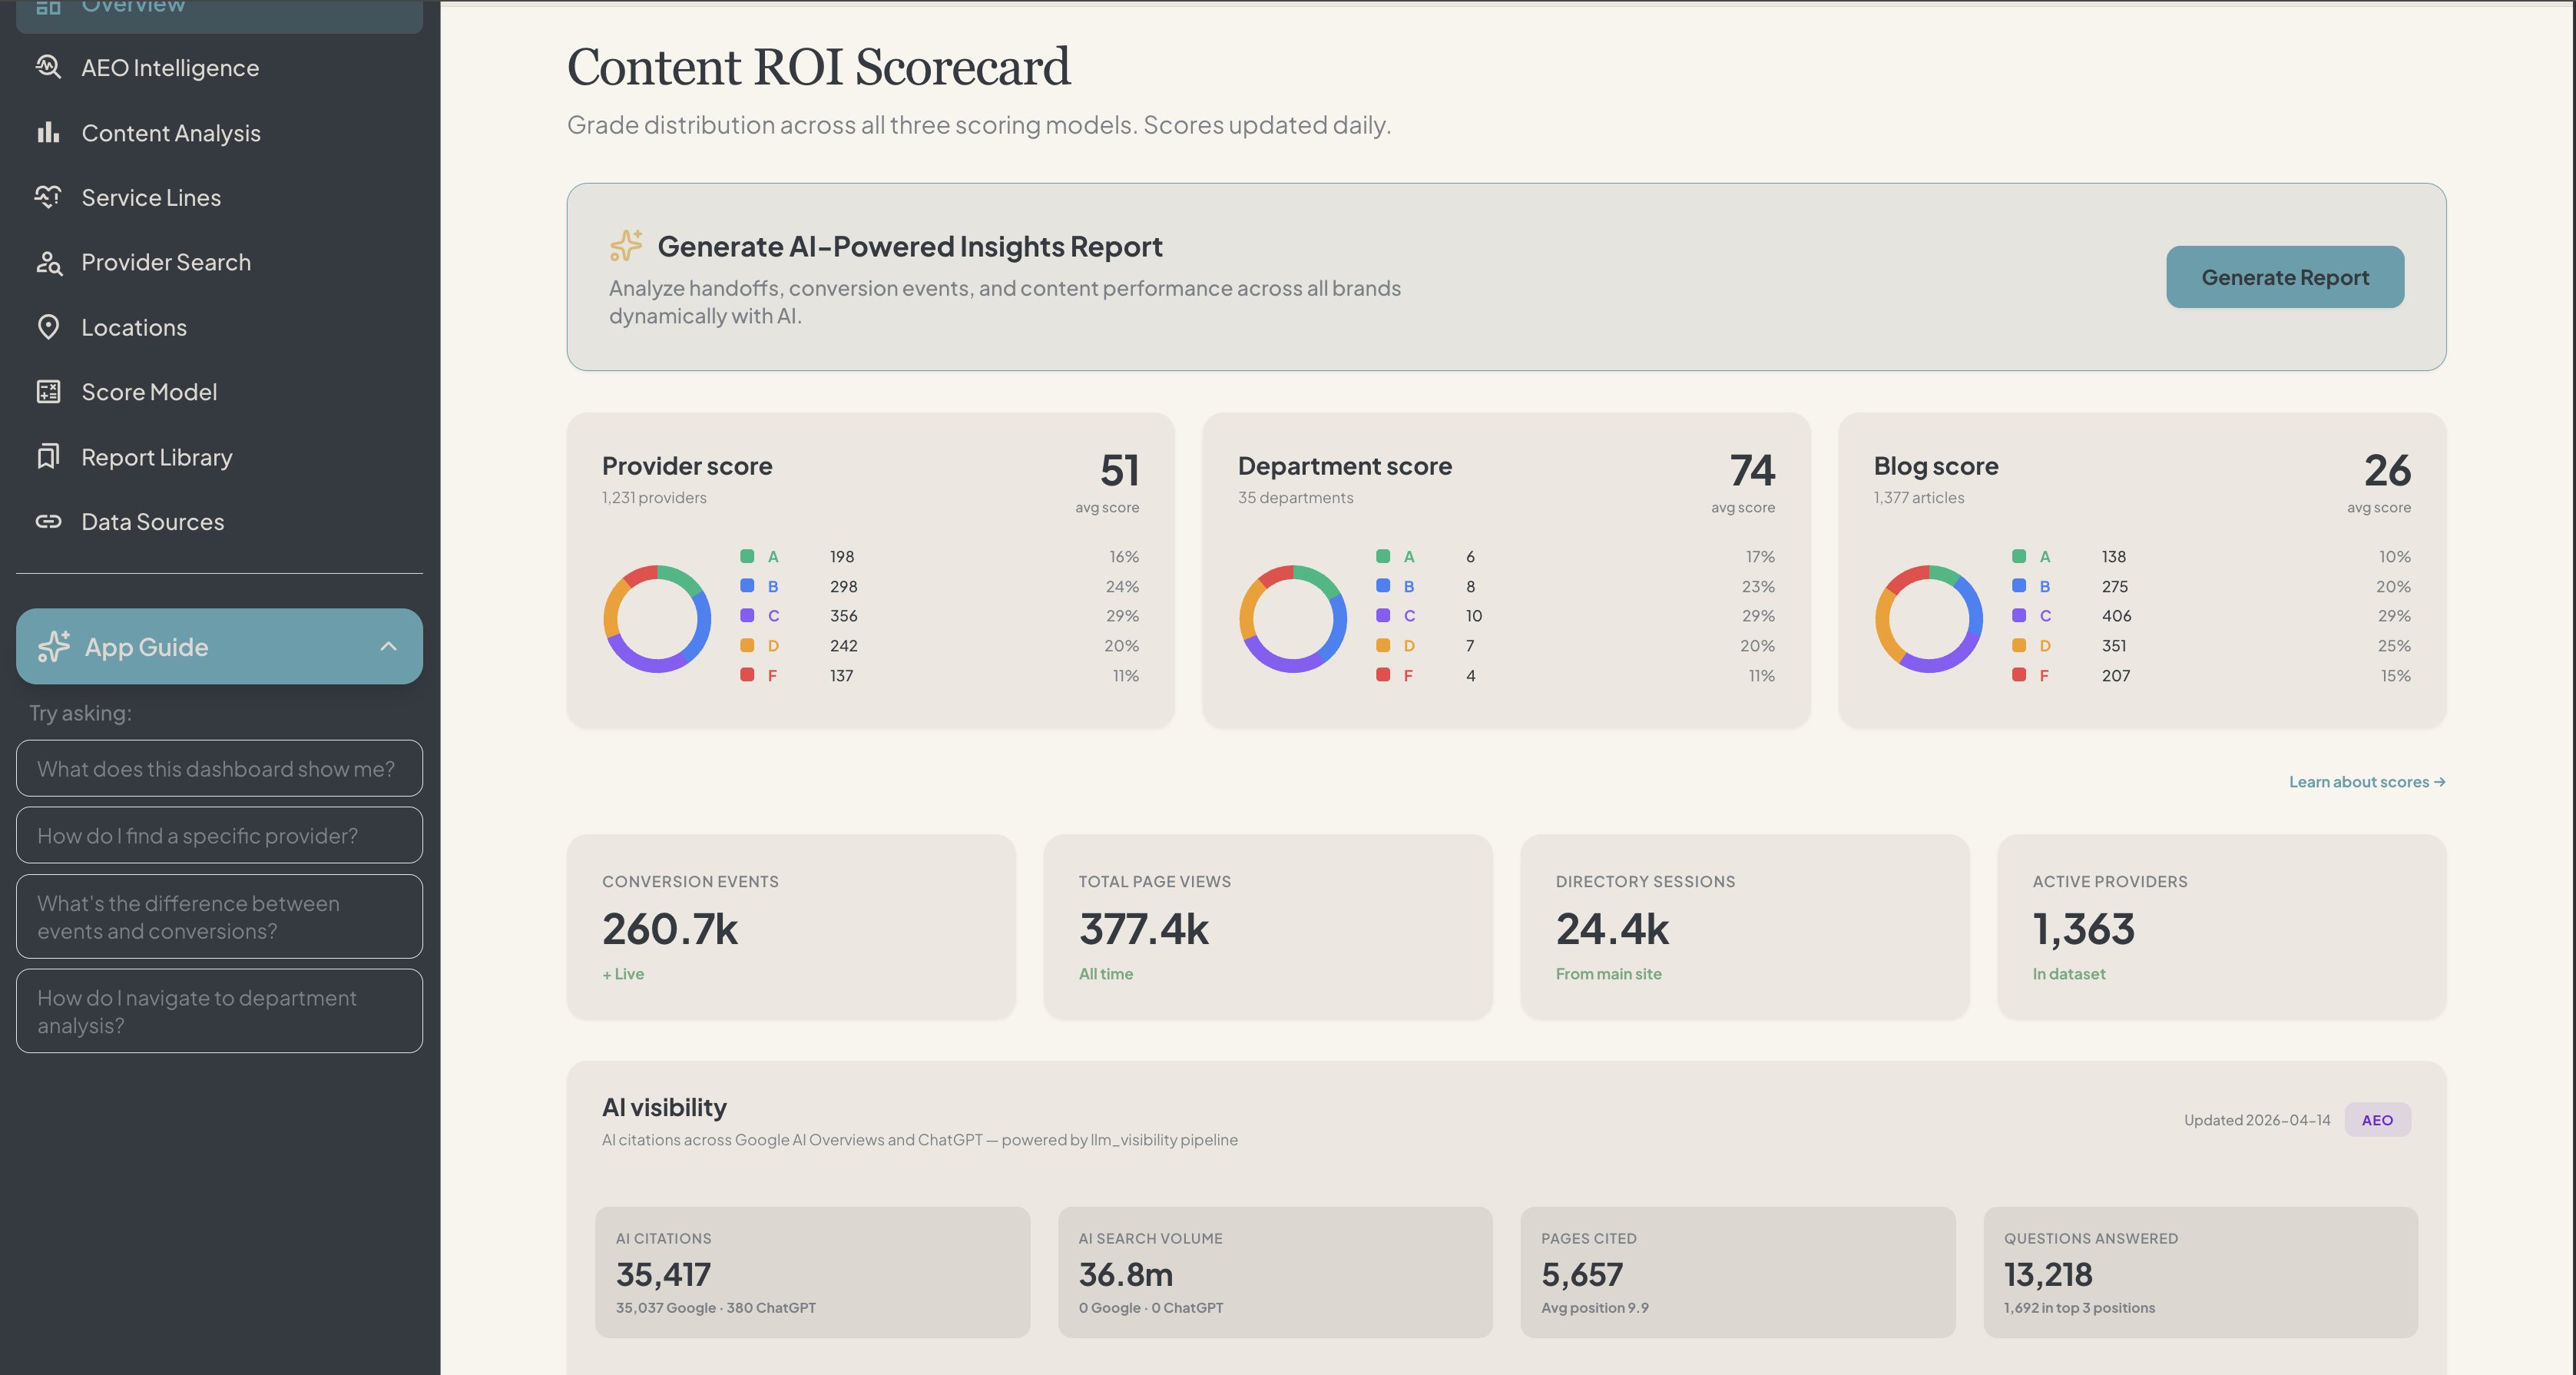The width and height of the screenshot is (2576, 1375).
Task: Click the AI Citations 35,417 tile
Action: click(812, 1272)
